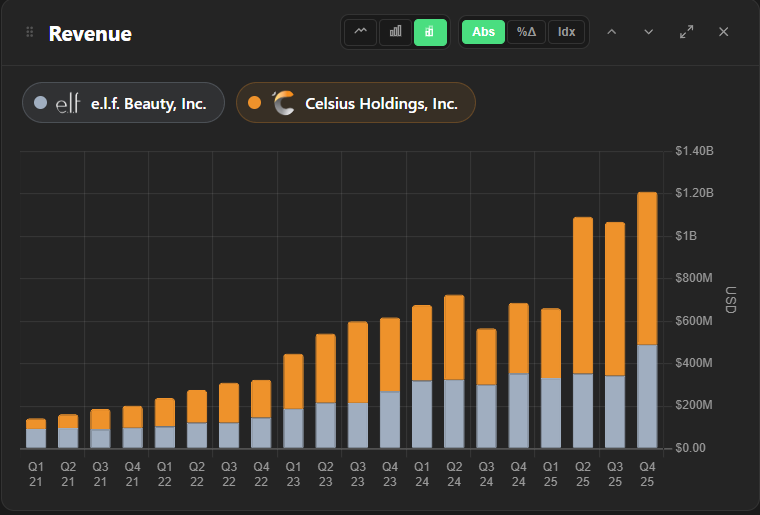The image size is (760, 515).
Task: Click the Q1 21 x-axis label
Action: 36,474
